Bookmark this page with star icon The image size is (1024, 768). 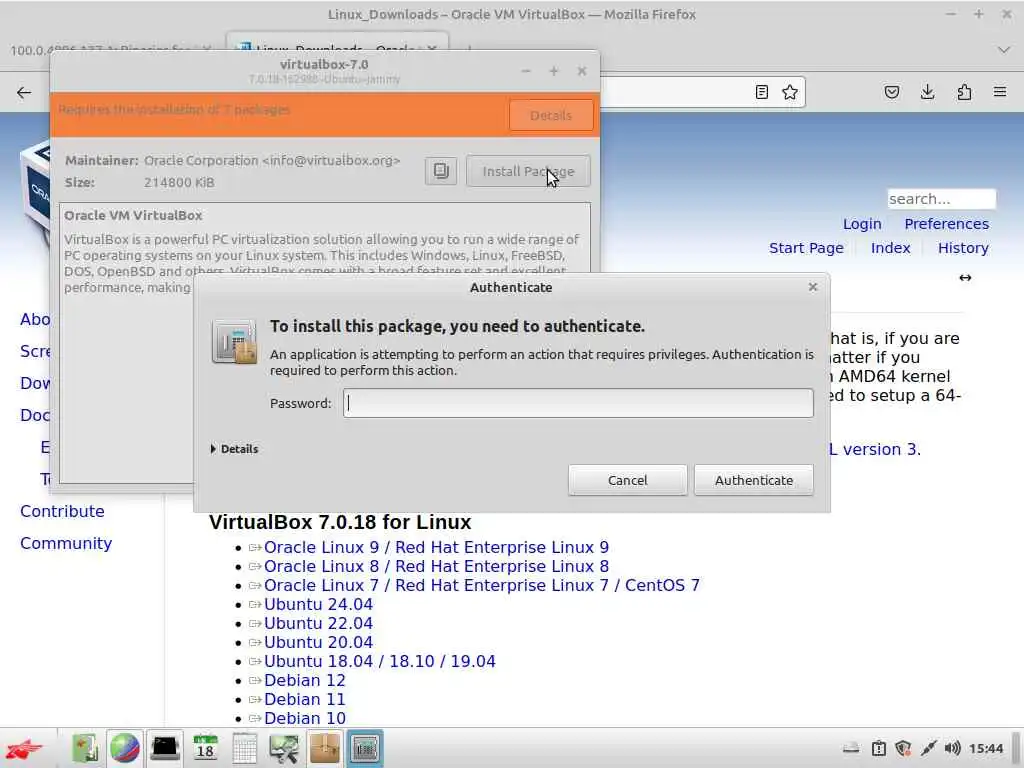pos(790,92)
